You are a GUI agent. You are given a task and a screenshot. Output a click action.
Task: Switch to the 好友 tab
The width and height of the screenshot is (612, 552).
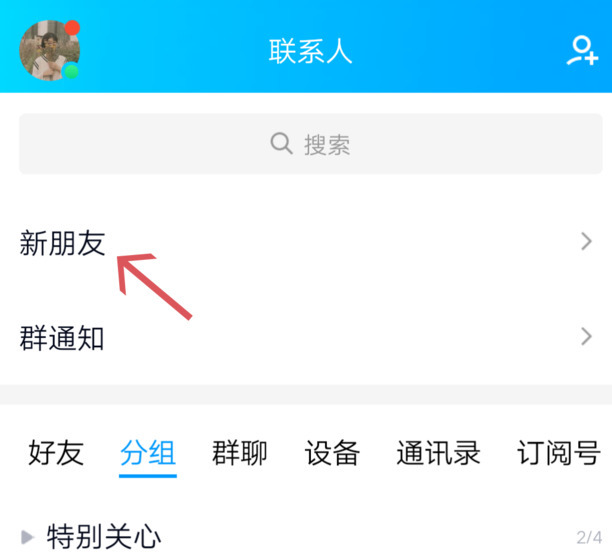click(x=56, y=453)
